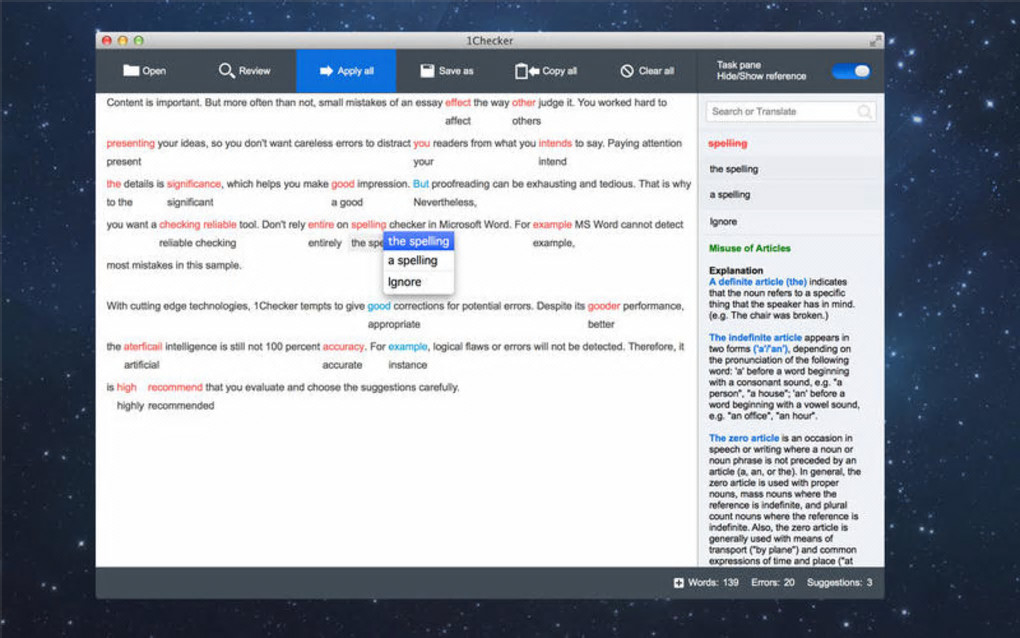Open the "A definite article (the)" link
Viewport: 1020px width, 638px height.
click(757, 282)
